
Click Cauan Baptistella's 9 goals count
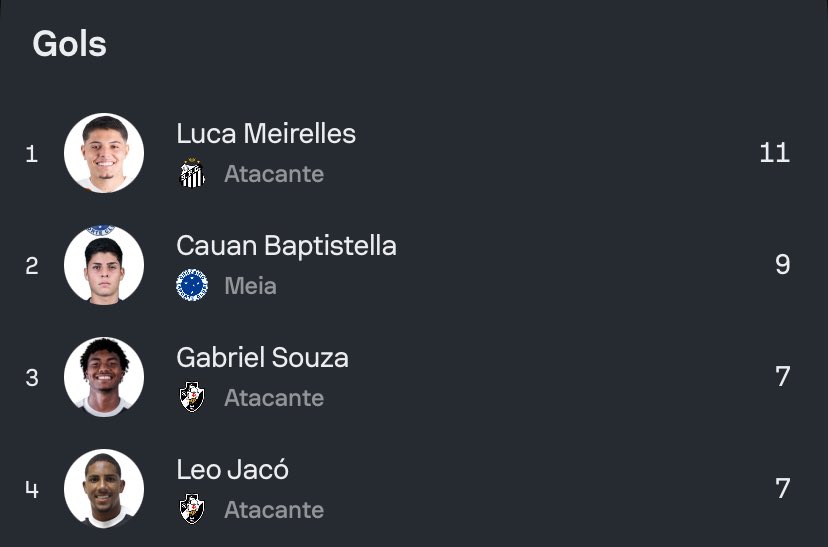click(782, 265)
